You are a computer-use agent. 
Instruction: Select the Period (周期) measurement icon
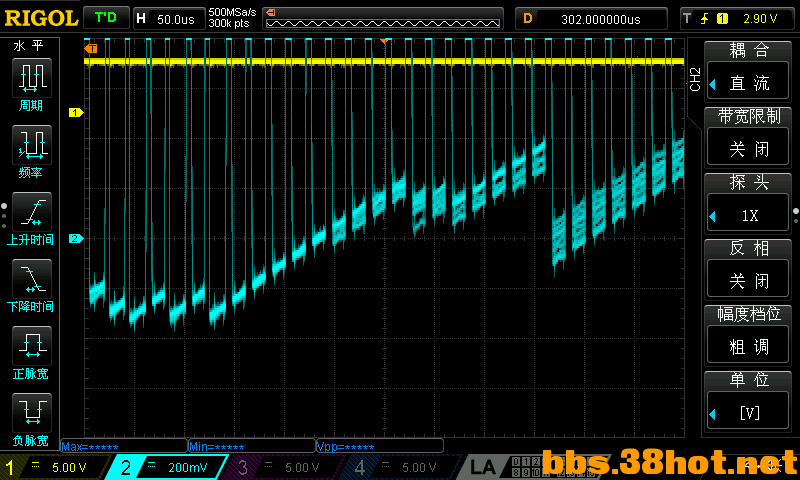[32, 78]
